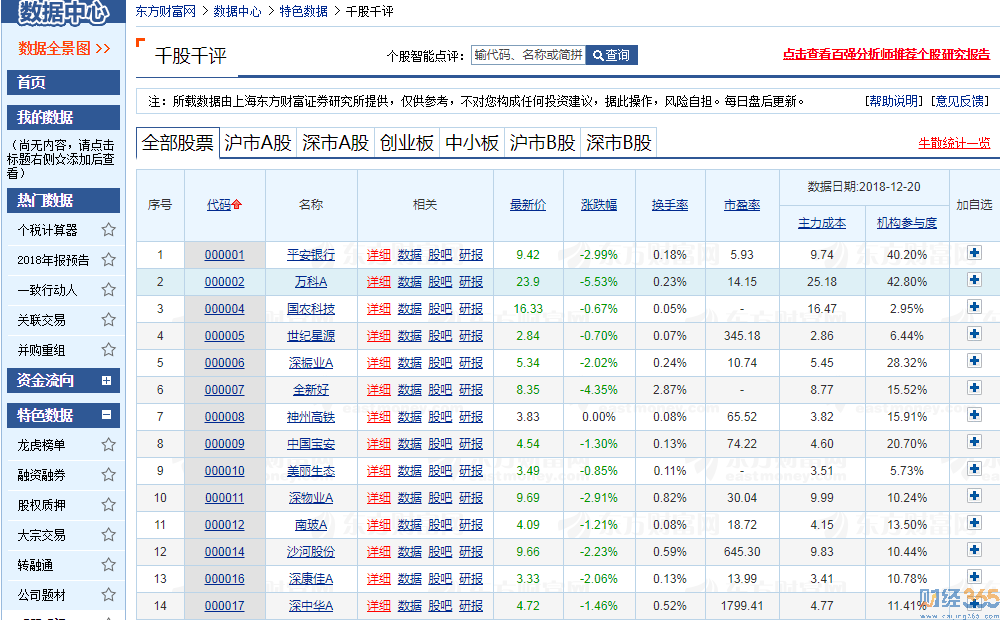Click the 查询 search button
Image resolution: width=1000 pixels, height=620 pixels.
(x=612, y=55)
